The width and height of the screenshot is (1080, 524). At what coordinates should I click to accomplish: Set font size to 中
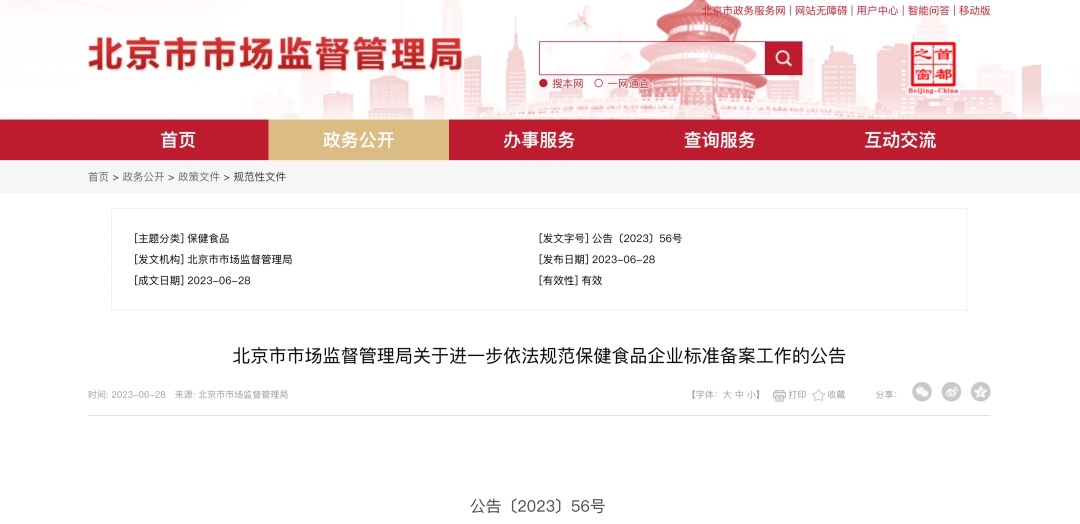click(739, 395)
